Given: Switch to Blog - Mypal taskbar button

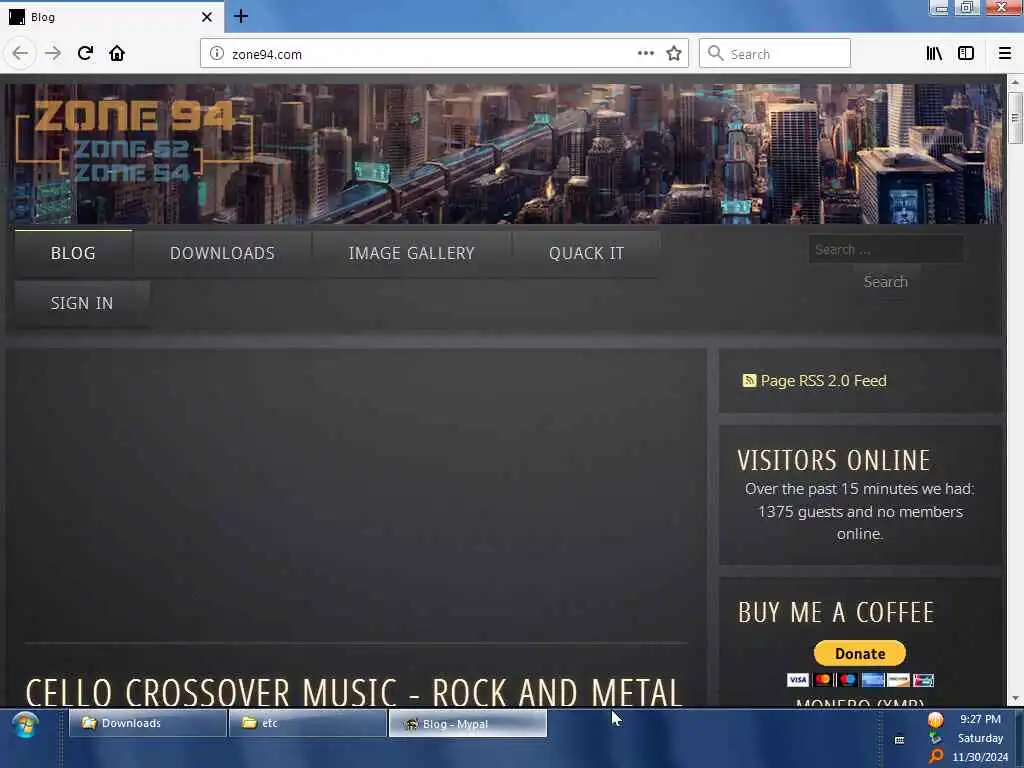Looking at the screenshot, I should [x=468, y=724].
